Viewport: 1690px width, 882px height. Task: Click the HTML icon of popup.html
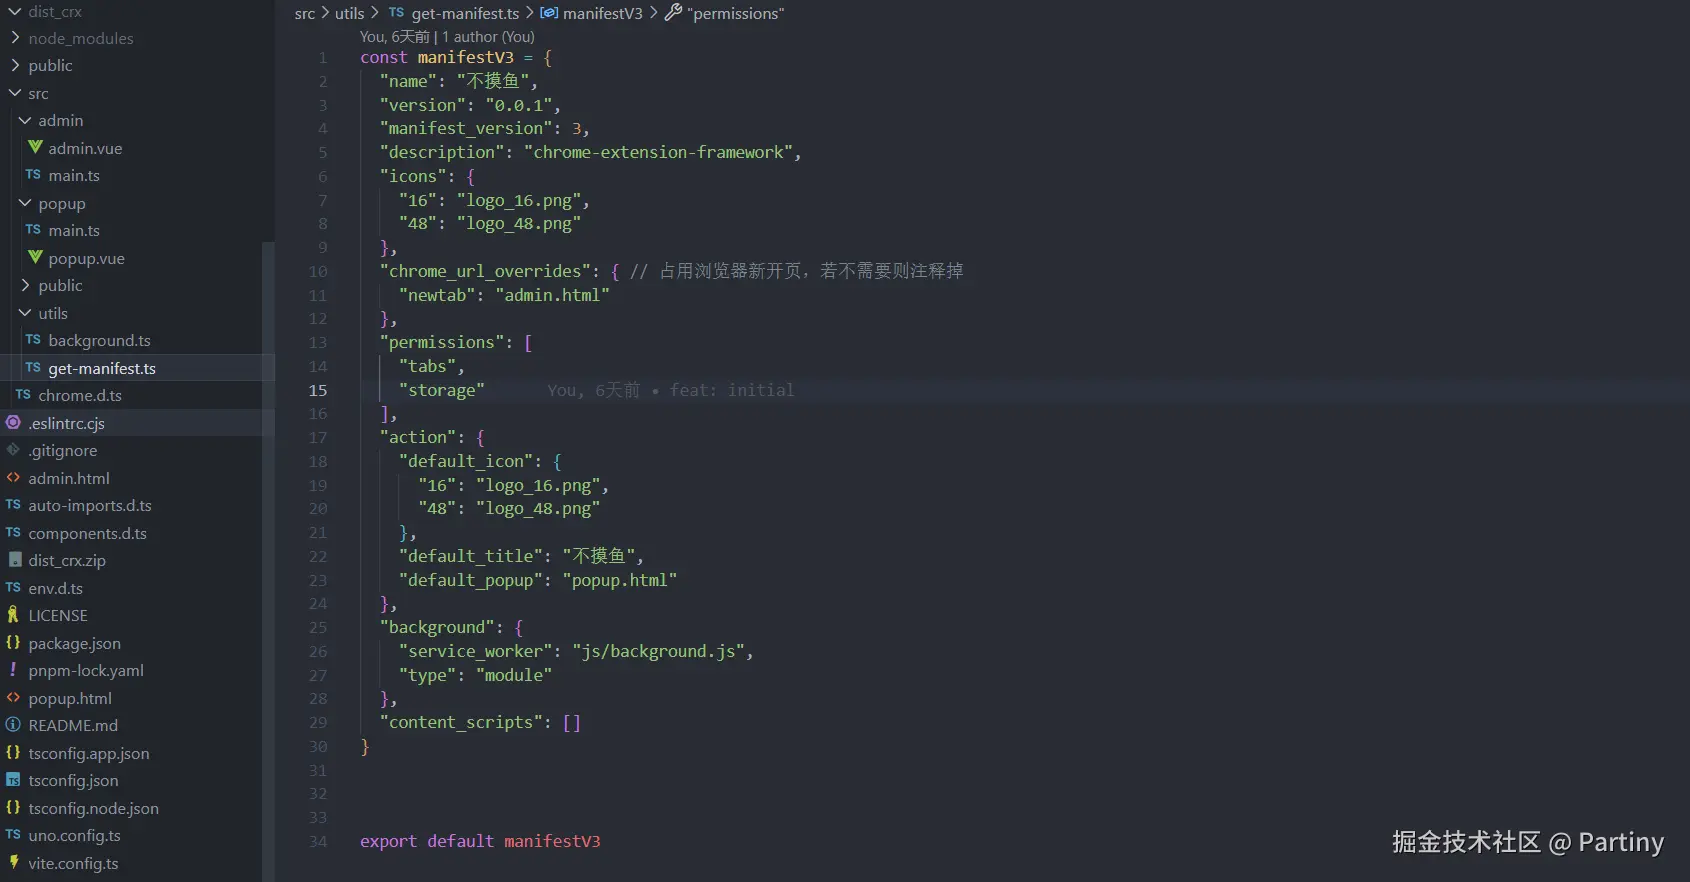coord(13,697)
